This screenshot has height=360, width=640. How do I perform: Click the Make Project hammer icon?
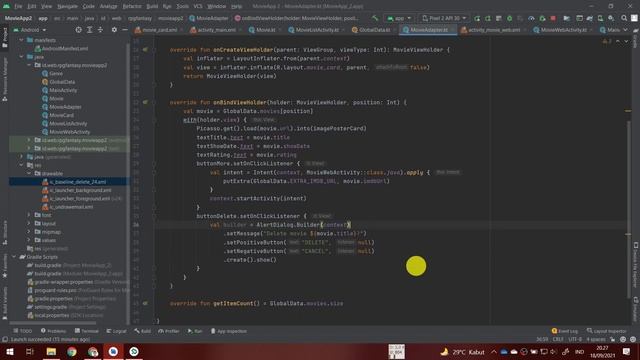pyautogui.click(x=375, y=18)
